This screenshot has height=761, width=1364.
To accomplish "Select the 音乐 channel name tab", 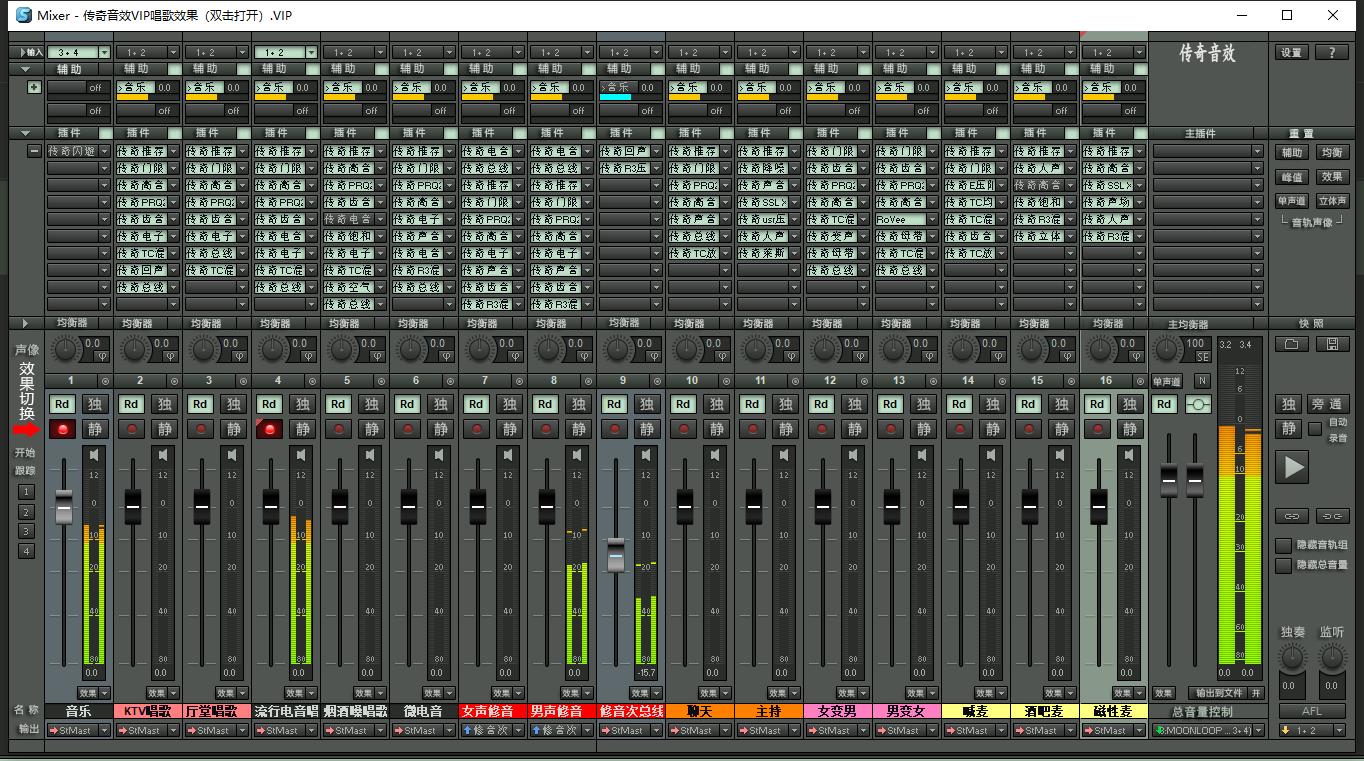I will pyautogui.click(x=79, y=712).
